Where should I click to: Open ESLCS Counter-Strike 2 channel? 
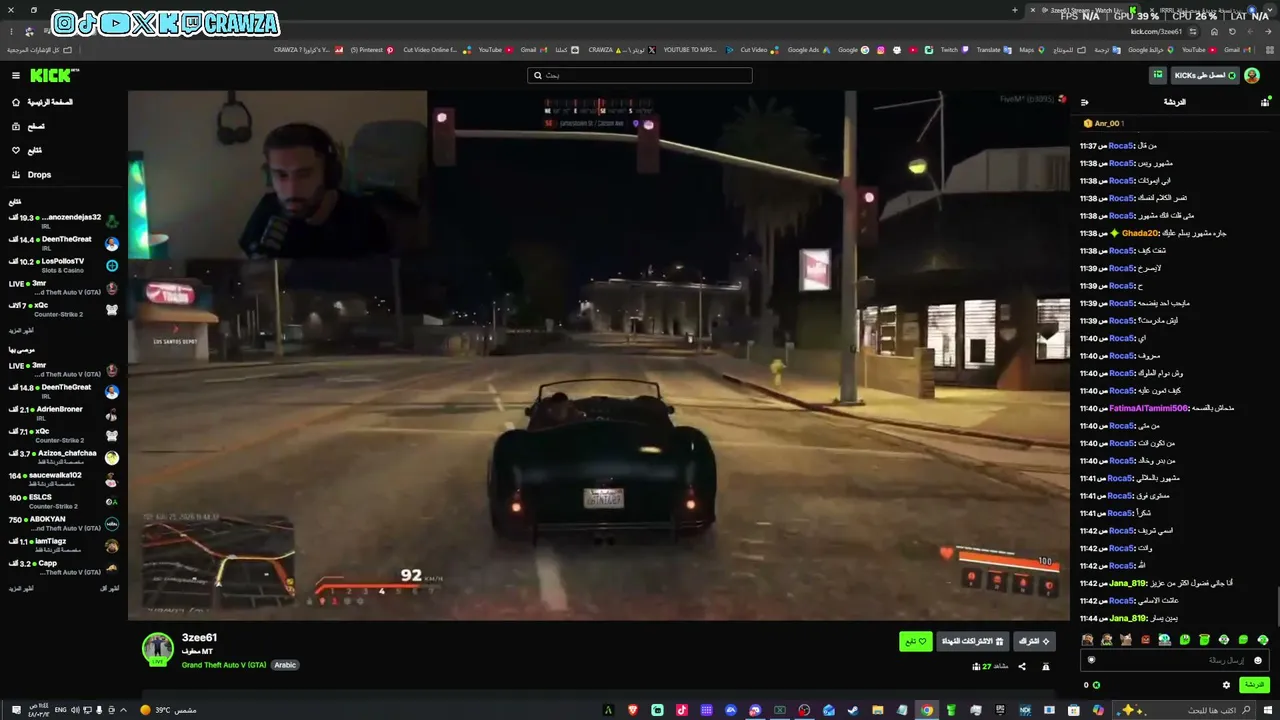(64, 501)
